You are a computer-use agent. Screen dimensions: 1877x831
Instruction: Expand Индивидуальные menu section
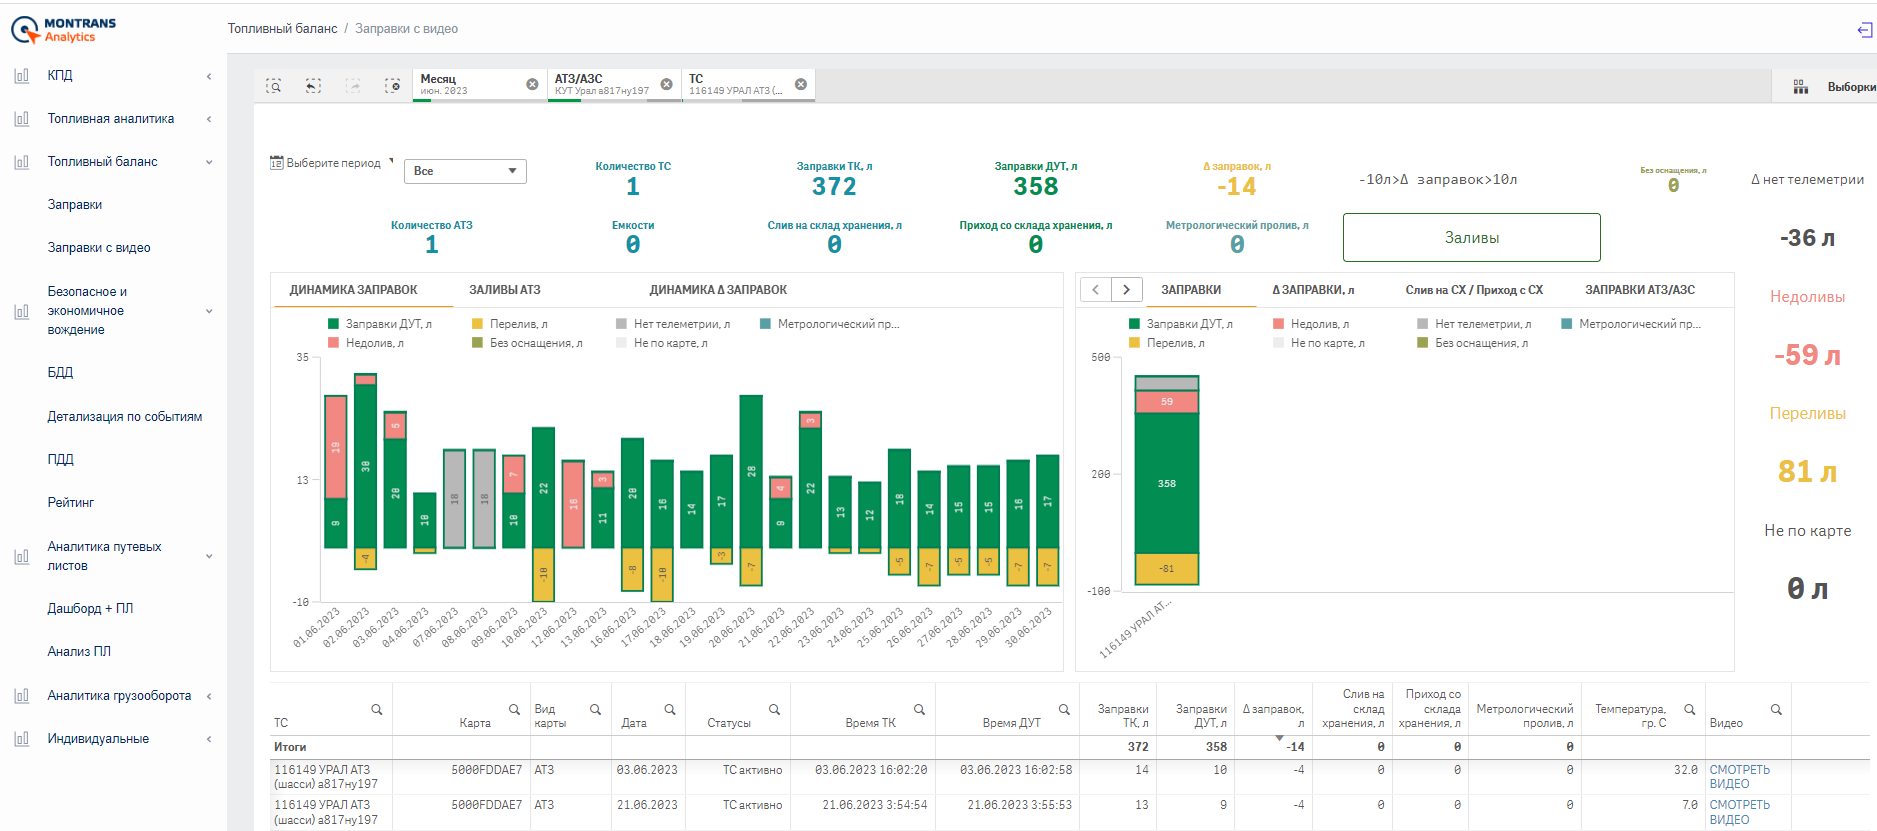[x=209, y=739]
